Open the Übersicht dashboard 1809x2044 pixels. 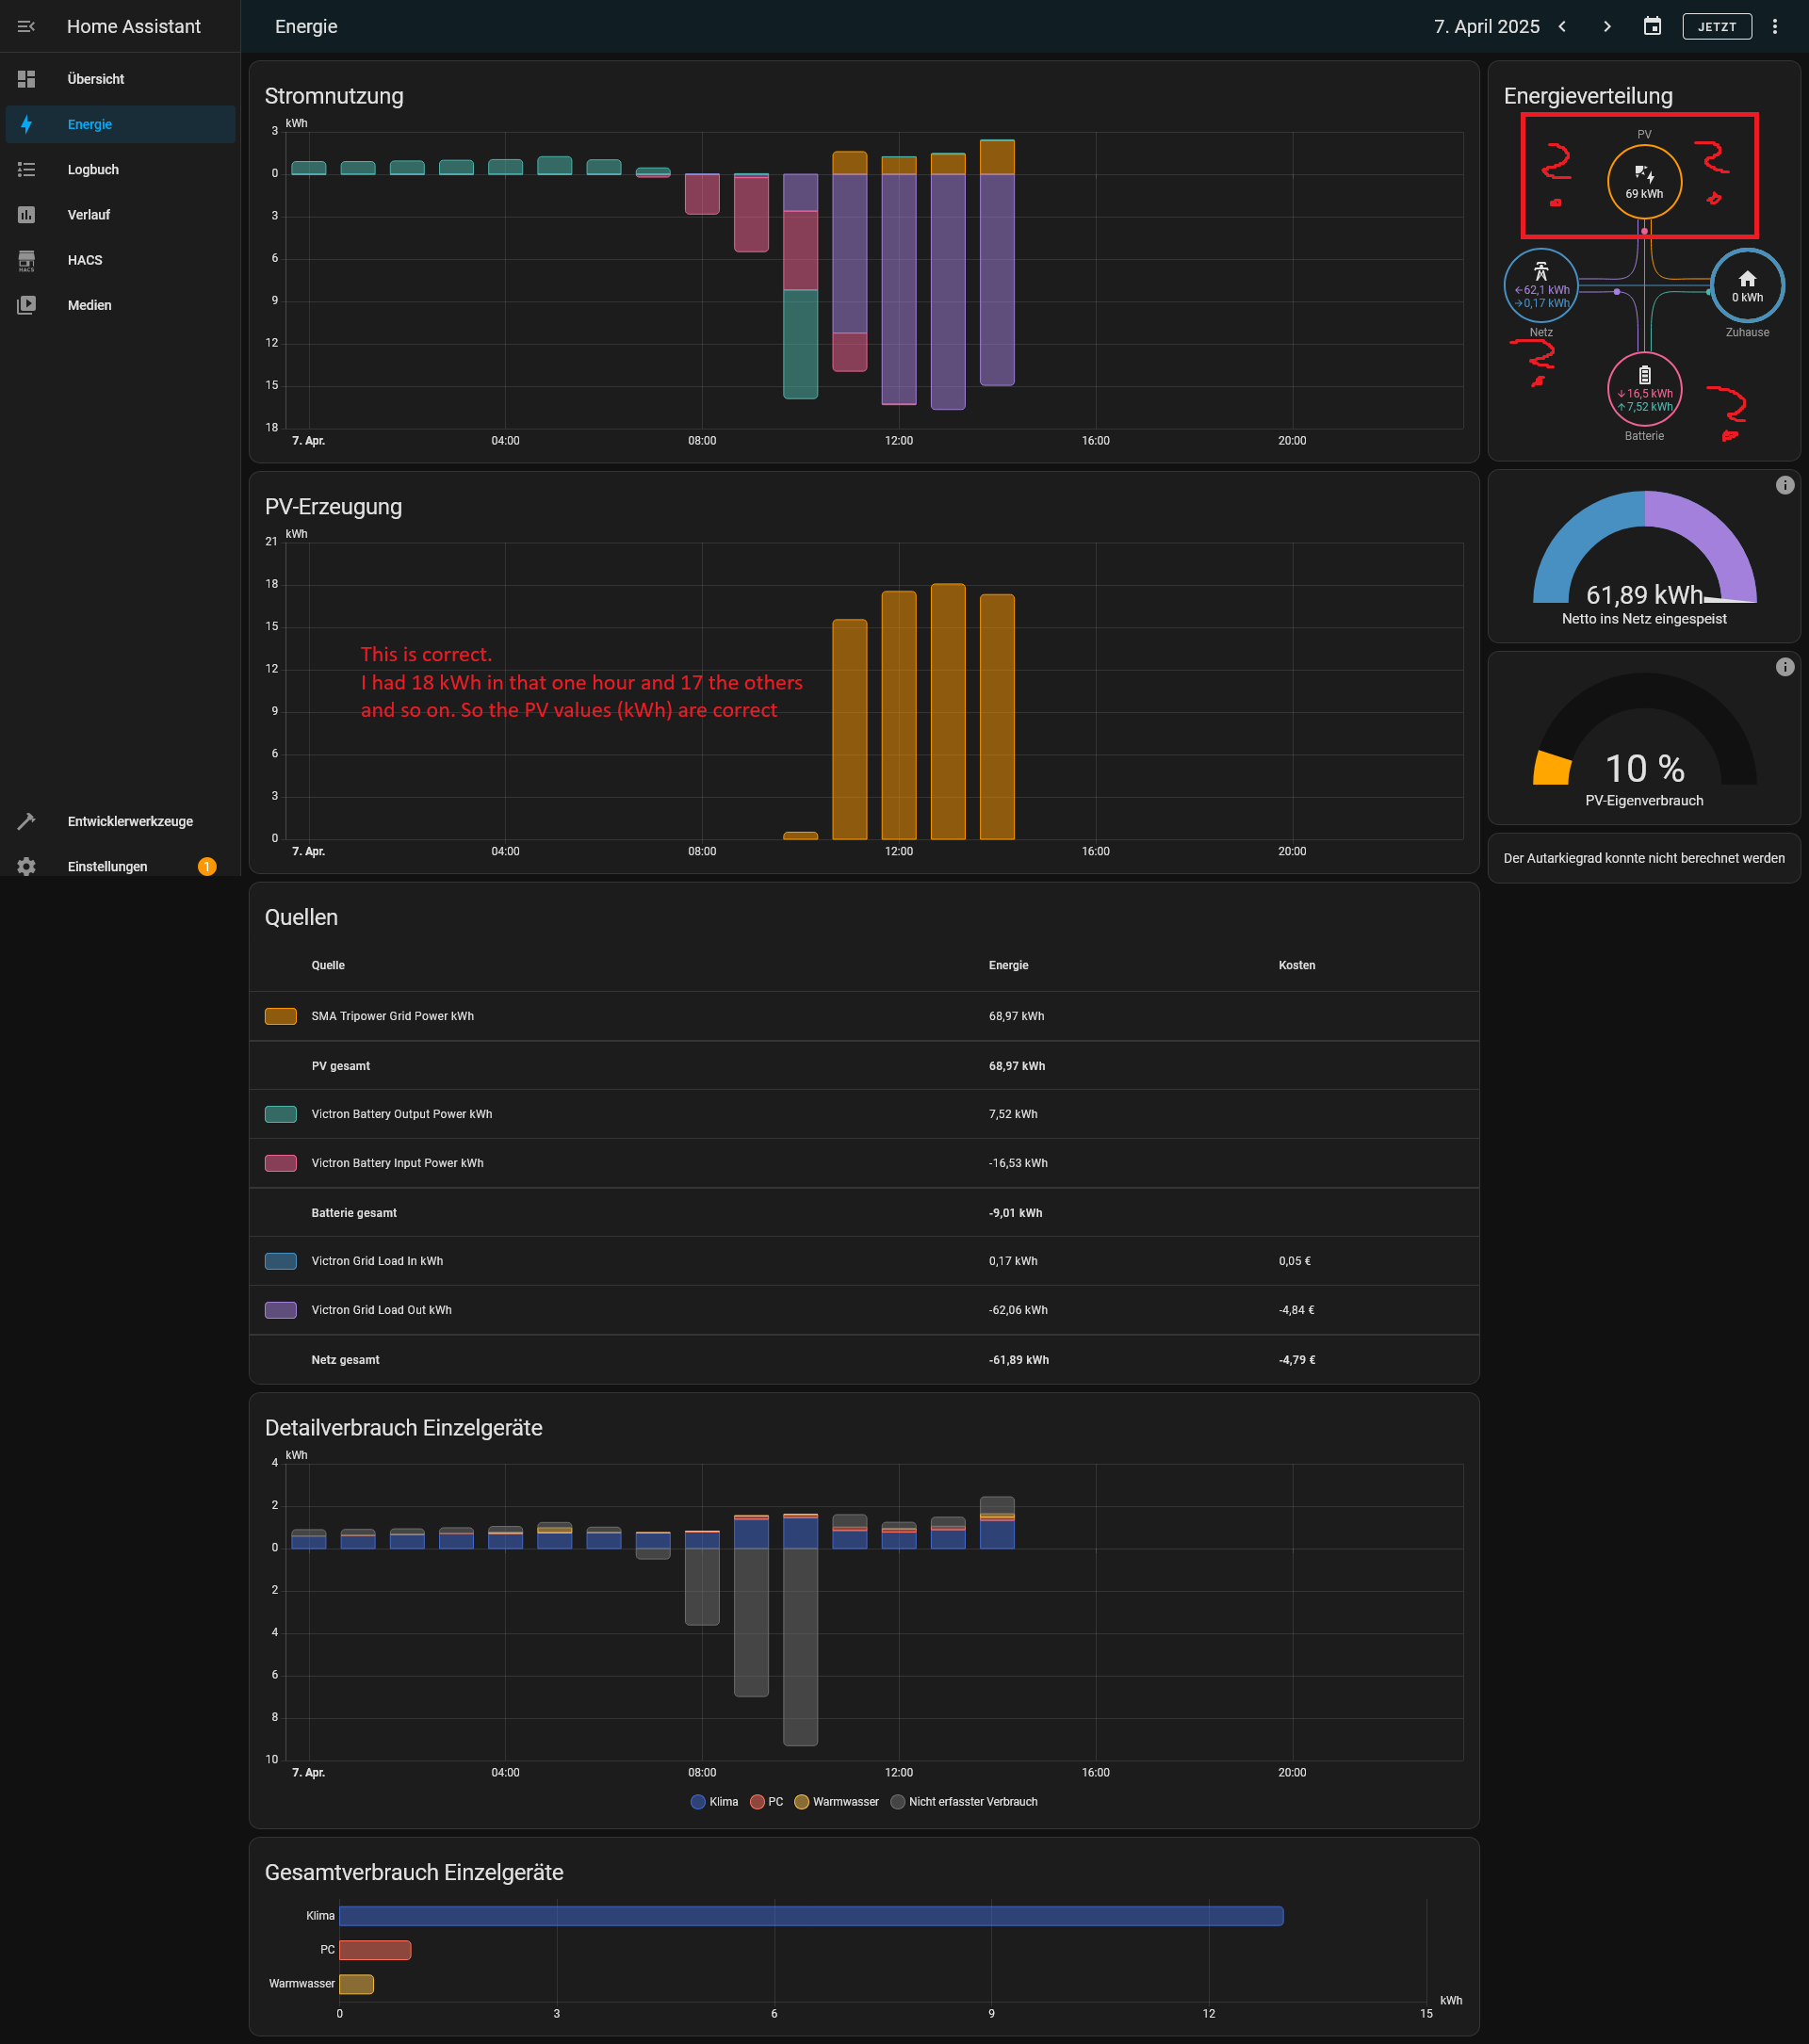coord(95,79)
